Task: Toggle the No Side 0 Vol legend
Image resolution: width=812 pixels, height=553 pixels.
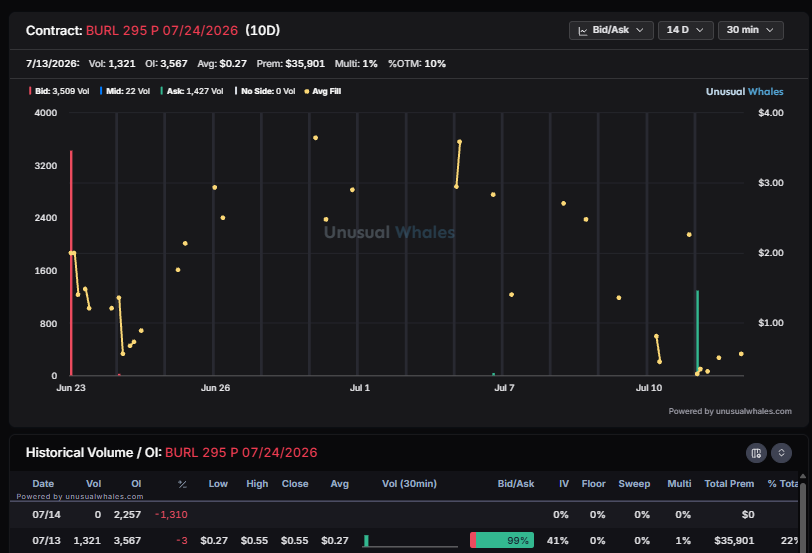Action: point(265,91)
